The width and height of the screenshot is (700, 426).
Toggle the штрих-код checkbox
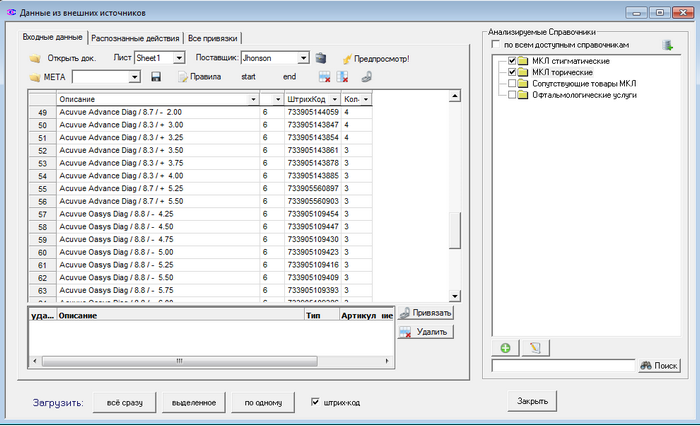pyautogui.click(x=317, y=403)
